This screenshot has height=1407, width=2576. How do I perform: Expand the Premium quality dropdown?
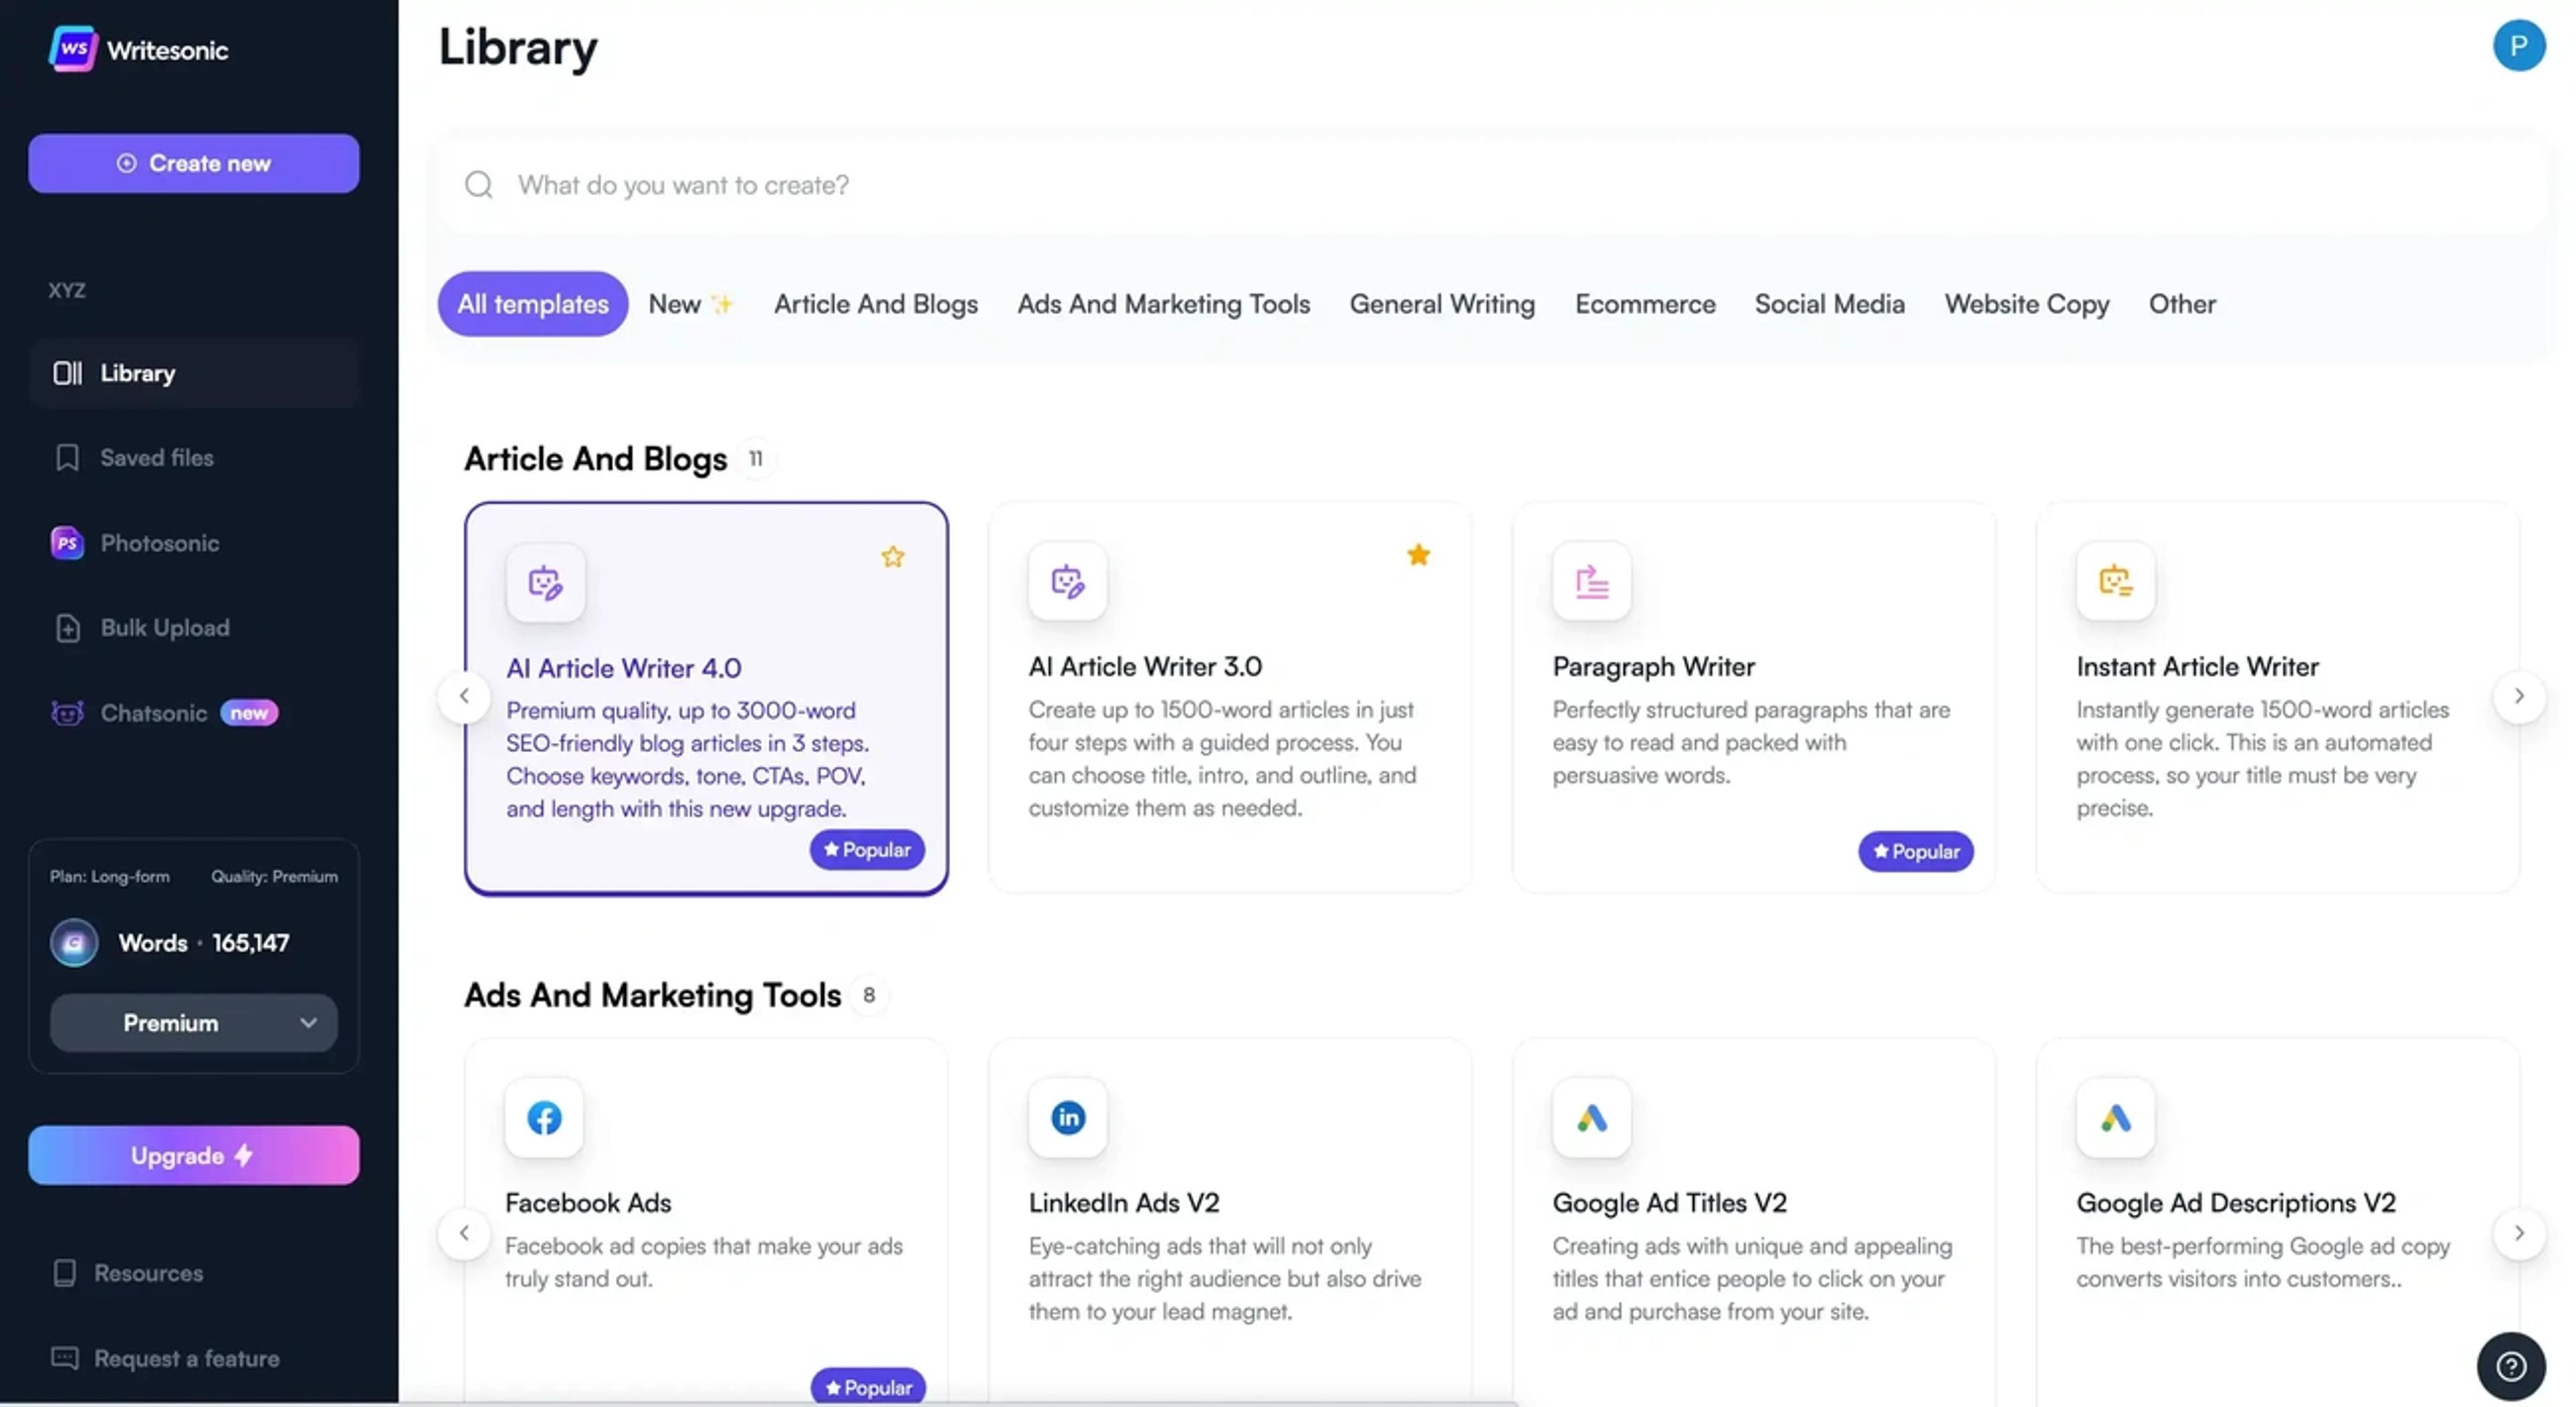coord(193,1023)
